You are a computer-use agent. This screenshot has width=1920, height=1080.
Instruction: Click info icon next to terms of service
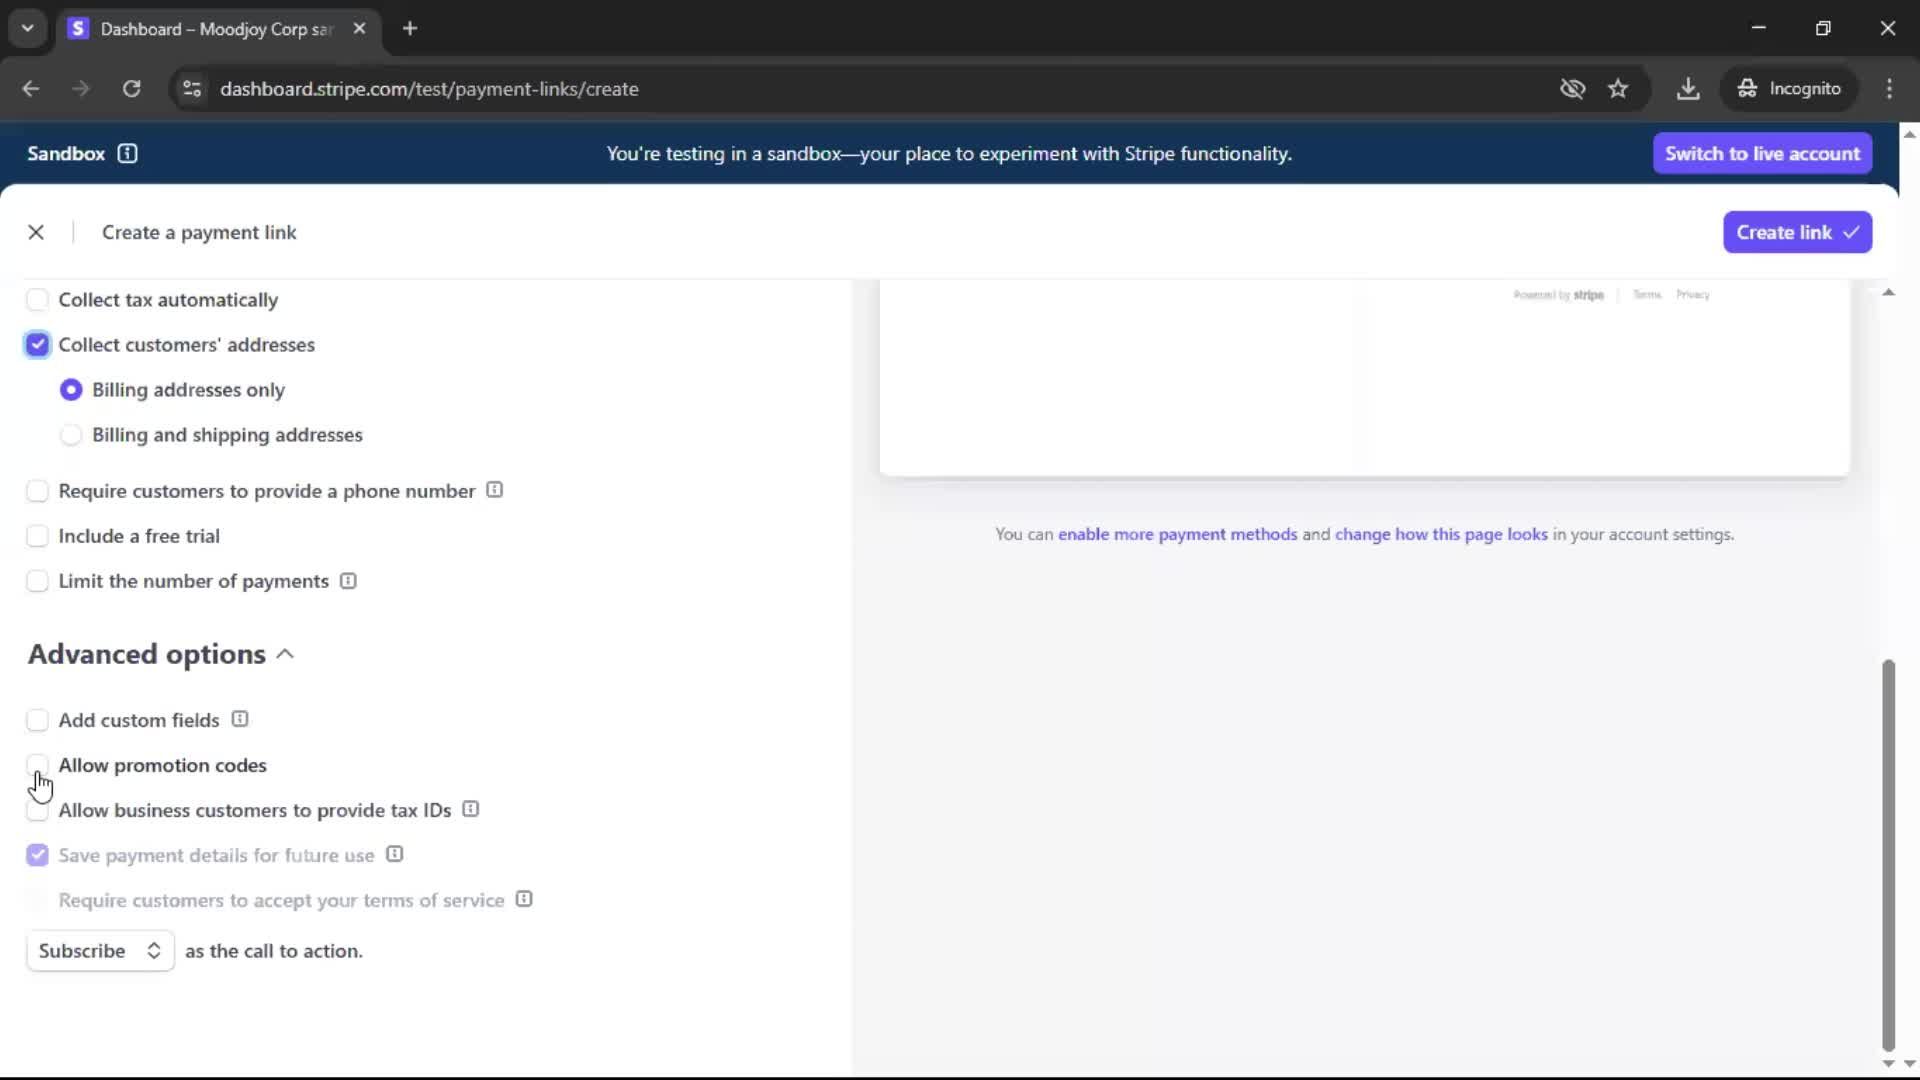point(524,899)
